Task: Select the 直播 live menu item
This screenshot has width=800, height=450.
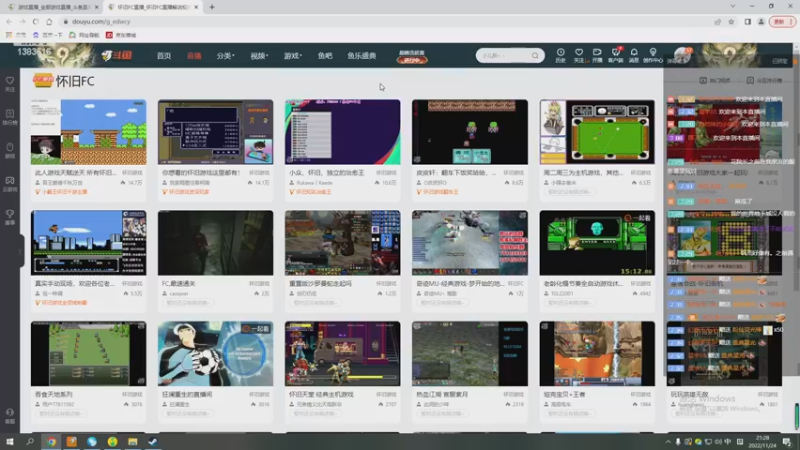Action: (x=194, y=56)
